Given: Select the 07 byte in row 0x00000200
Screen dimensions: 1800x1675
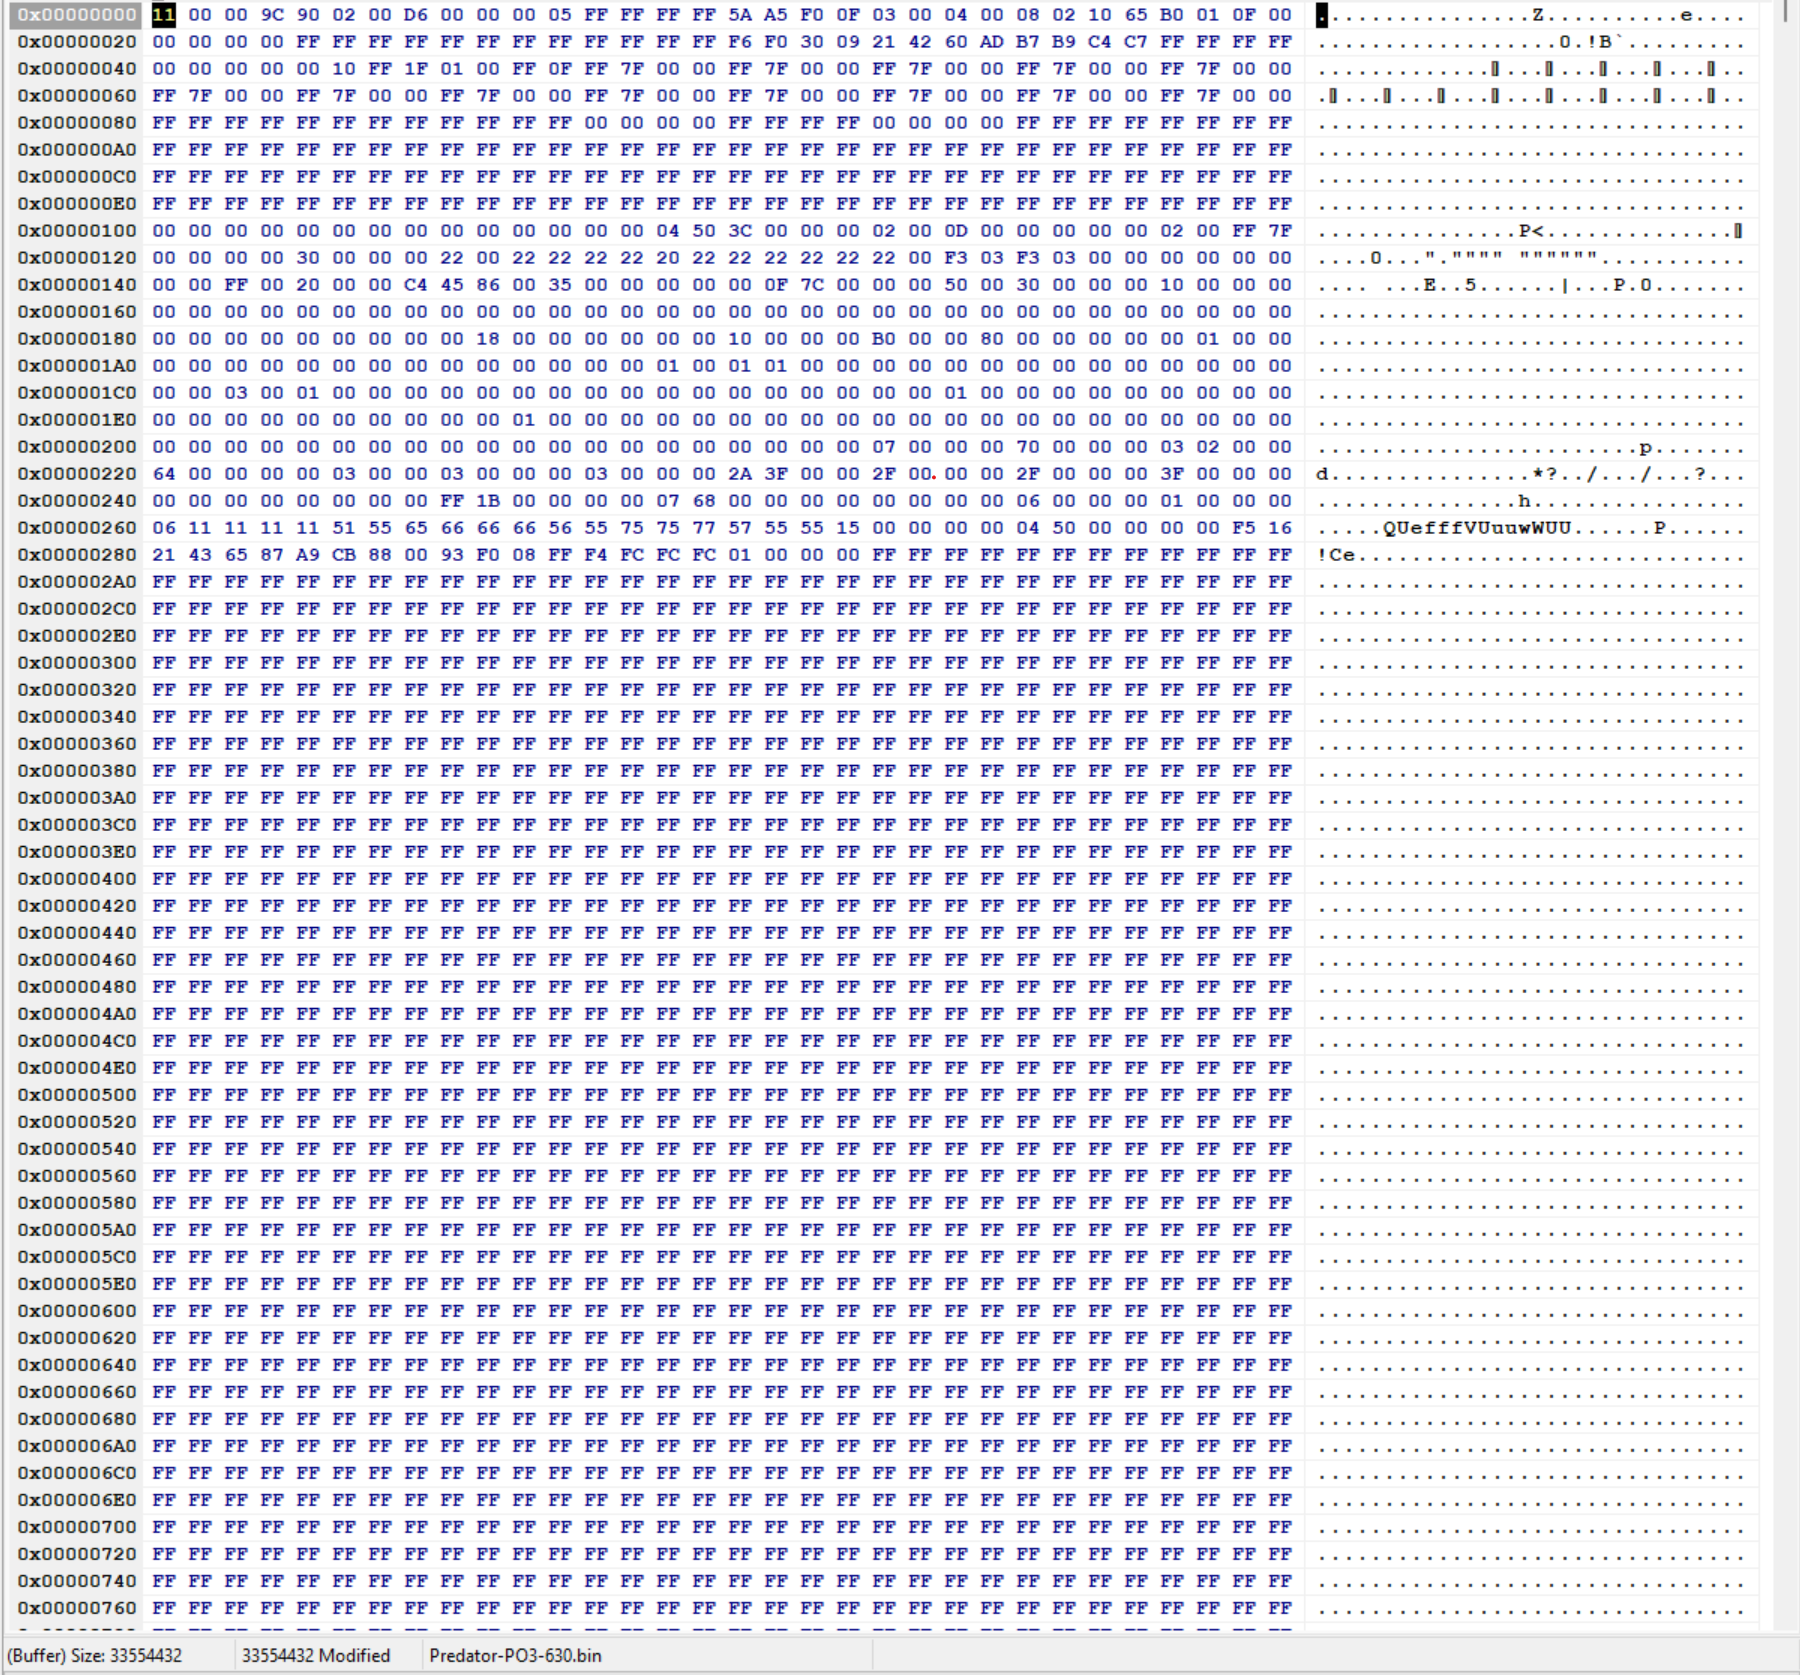Looking at the screenshot, I should coord(884,447).
